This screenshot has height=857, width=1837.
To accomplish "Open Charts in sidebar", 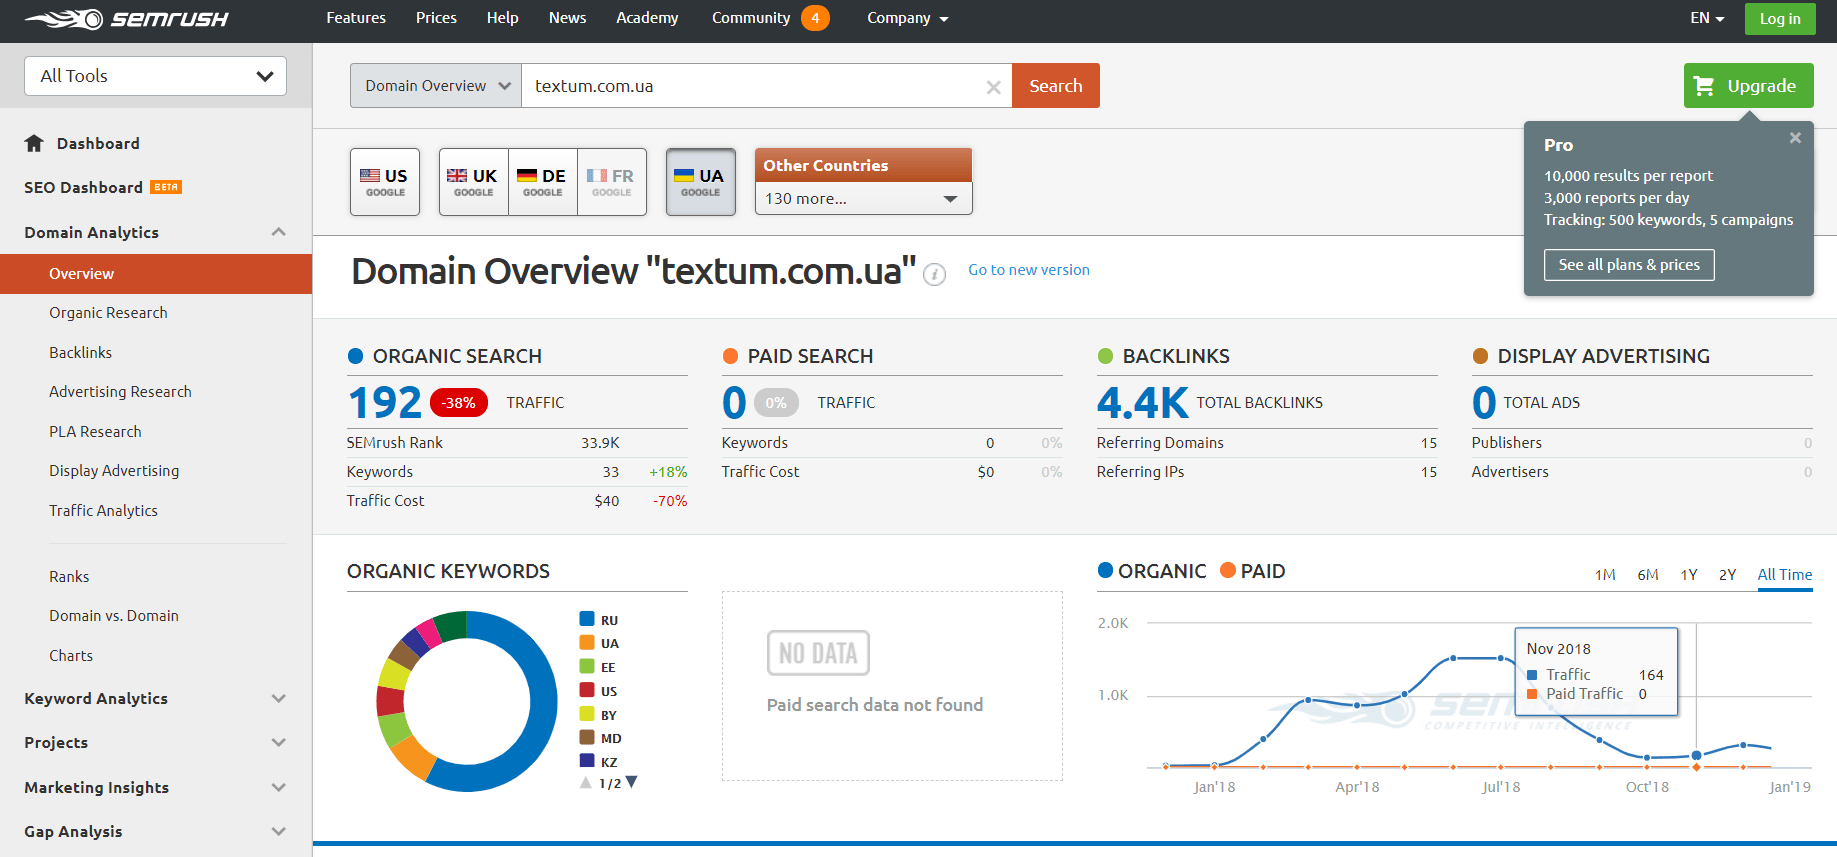I will click(x=71, y=655).
